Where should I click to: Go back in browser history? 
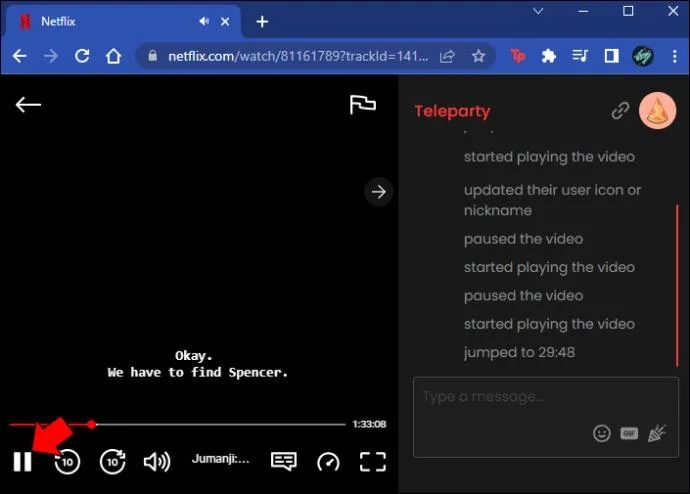[19, 56]
